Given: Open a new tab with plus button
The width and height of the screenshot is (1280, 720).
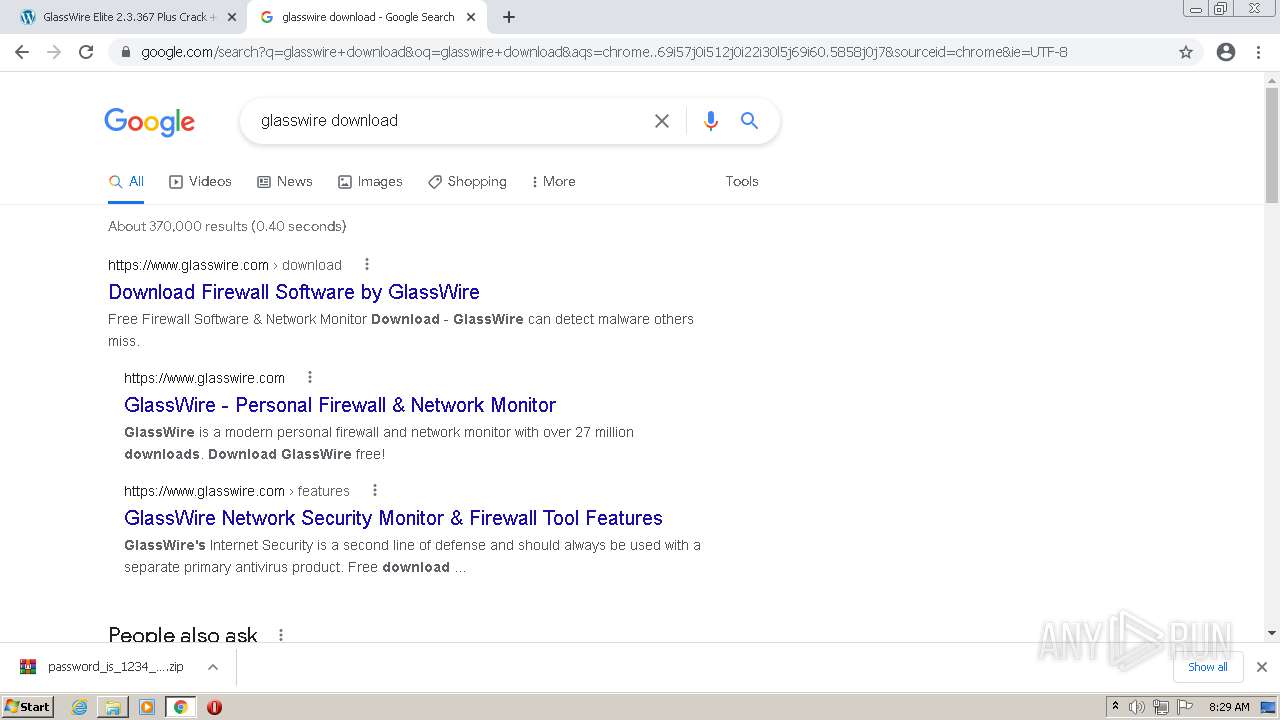Looking at the screenshot, I should click(509, 17).
